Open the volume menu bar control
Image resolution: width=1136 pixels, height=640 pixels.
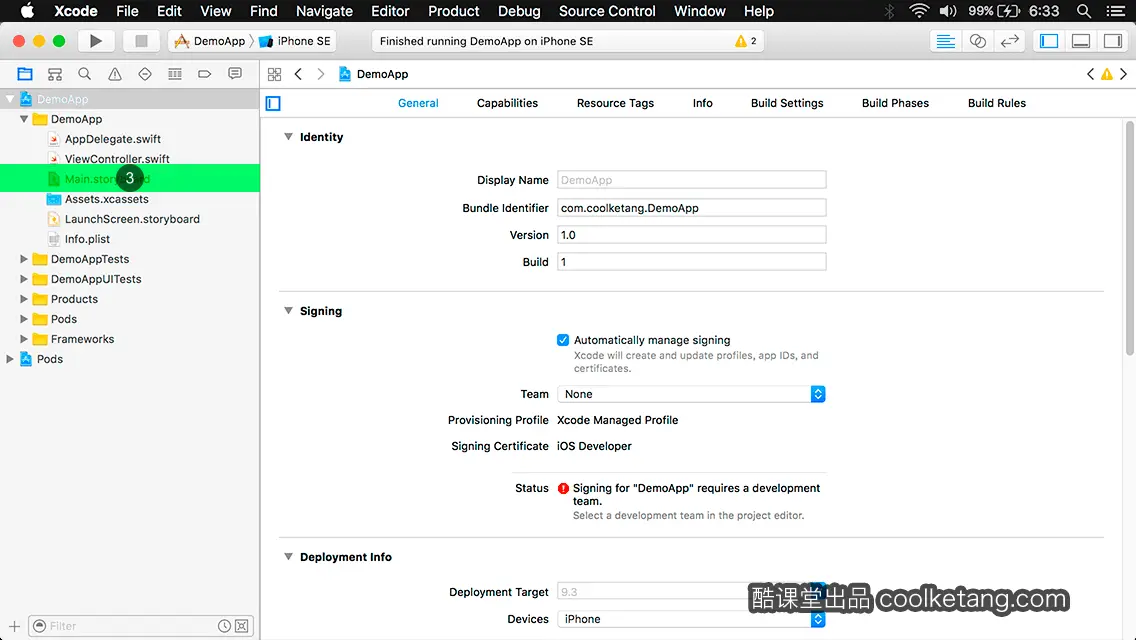point(948,11)
